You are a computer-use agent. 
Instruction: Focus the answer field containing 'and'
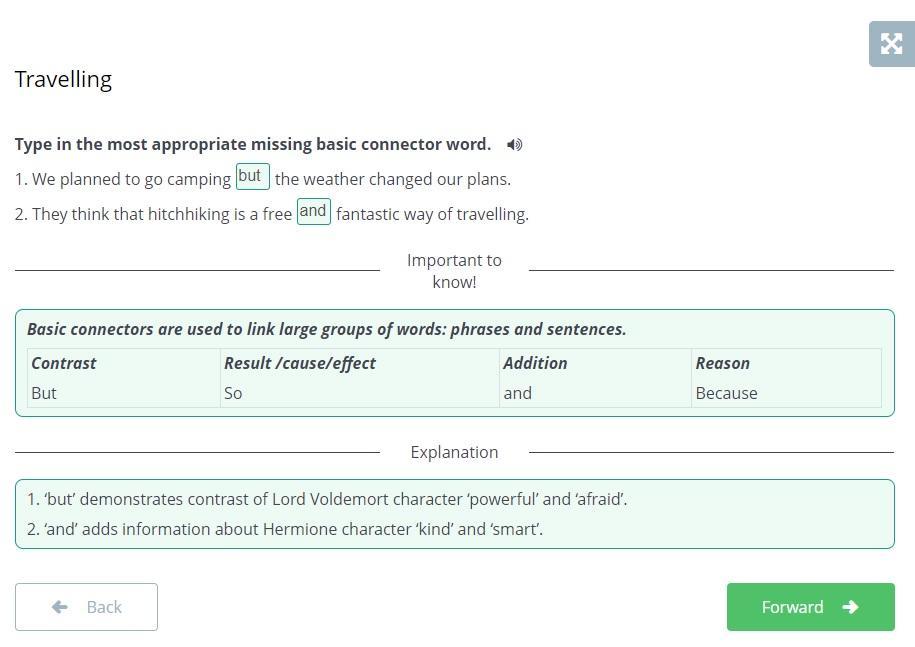313,212
